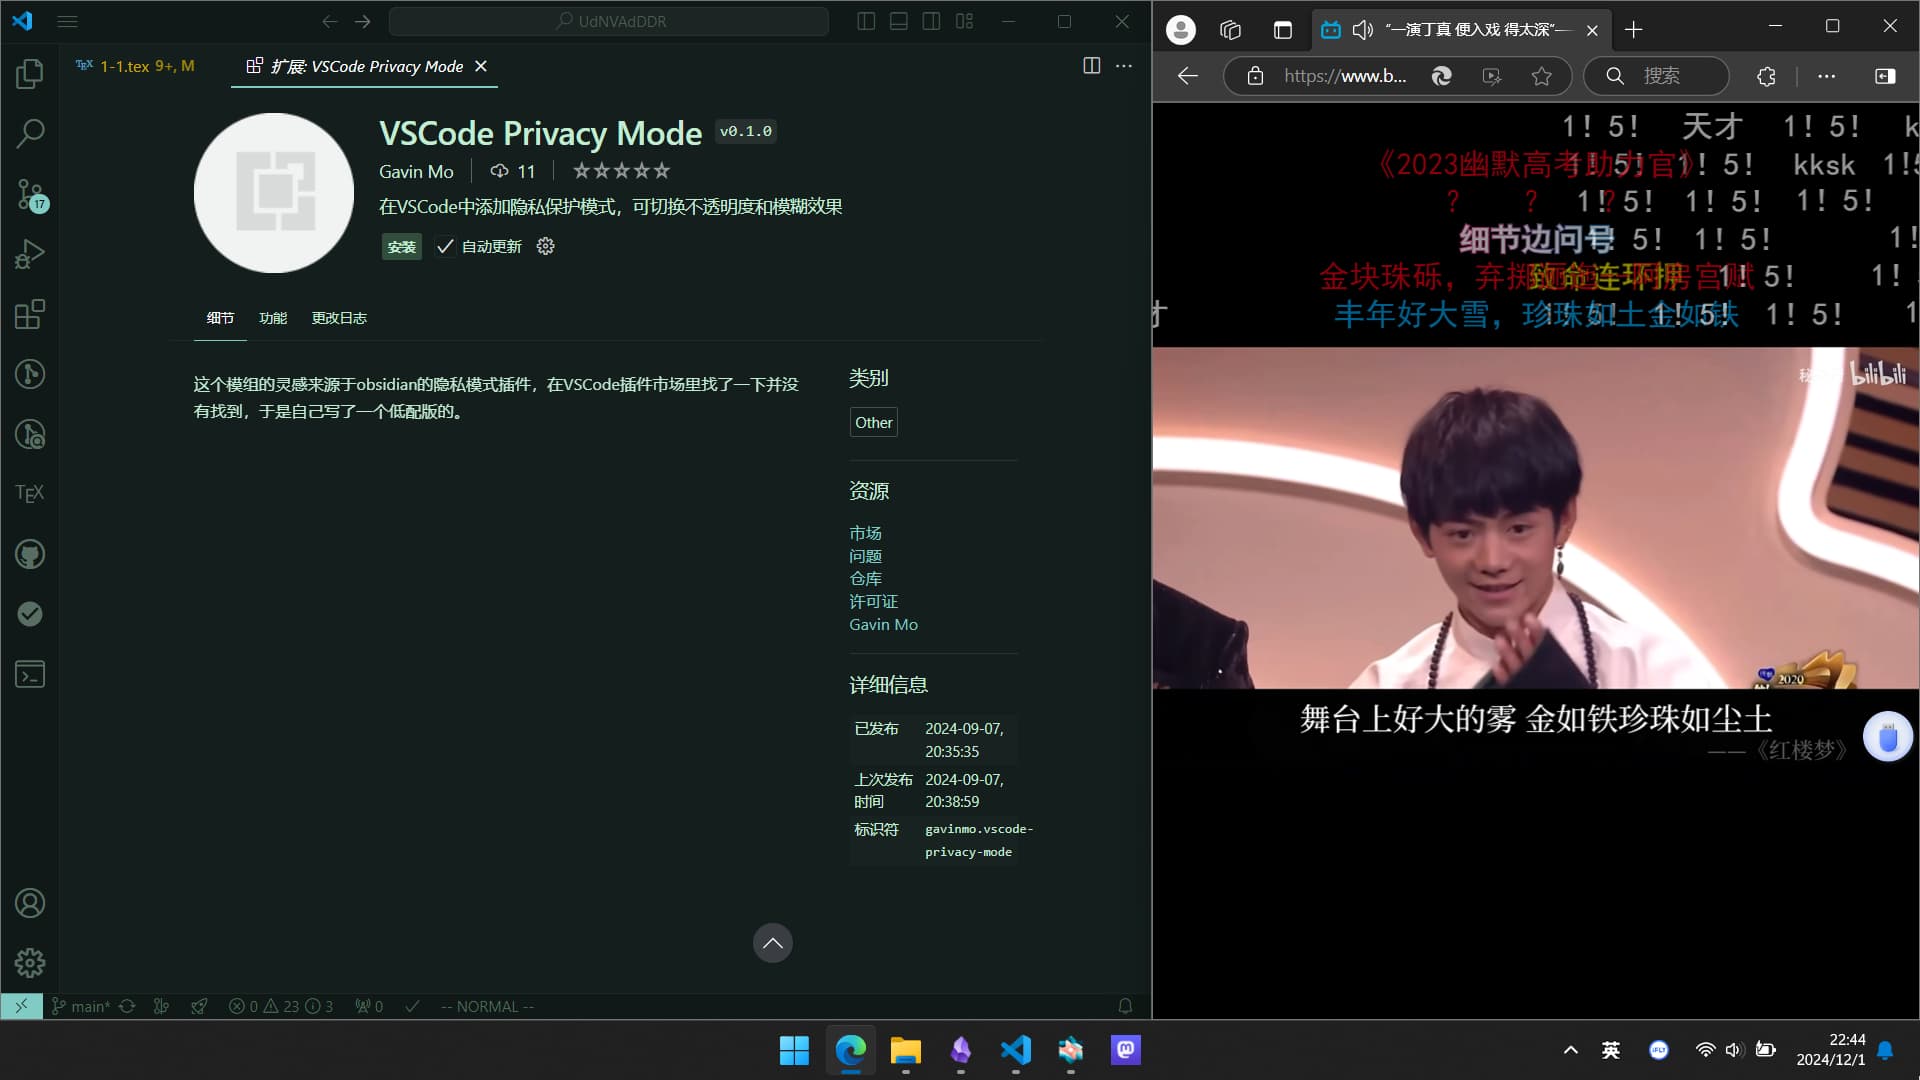Click the Other category tag
The width and height of the screenshot is (1920, 1080).
pyautogui.click(x=873, y=422)
